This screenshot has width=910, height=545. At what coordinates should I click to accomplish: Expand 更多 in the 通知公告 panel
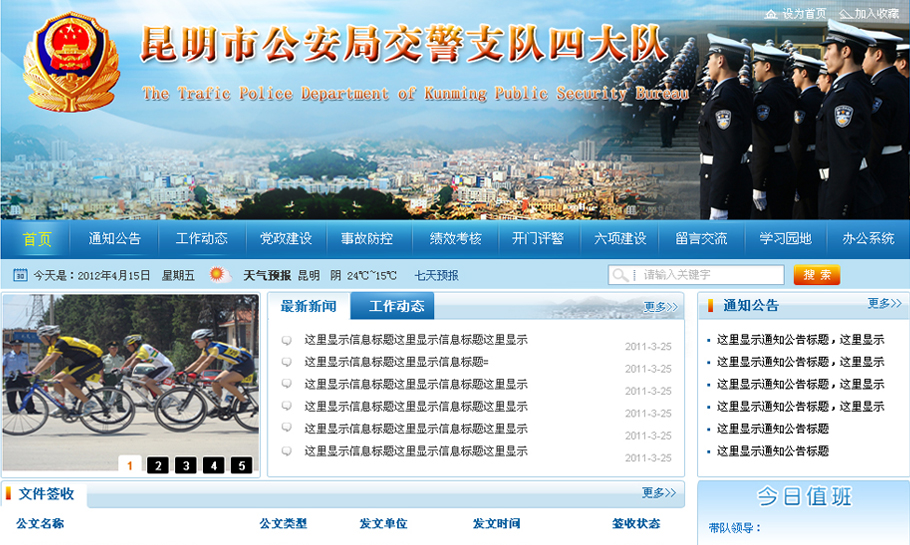(x=884, y=304)
